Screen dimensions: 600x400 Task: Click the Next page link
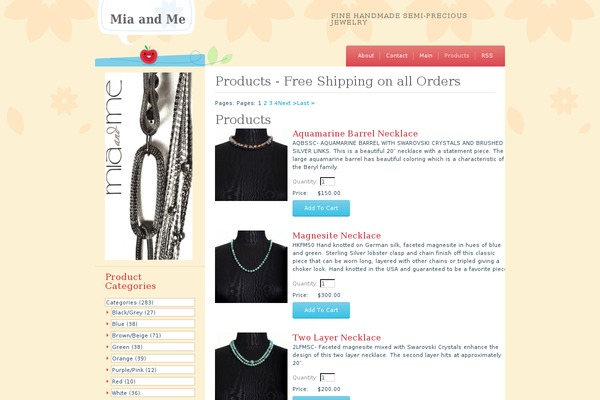287,103
